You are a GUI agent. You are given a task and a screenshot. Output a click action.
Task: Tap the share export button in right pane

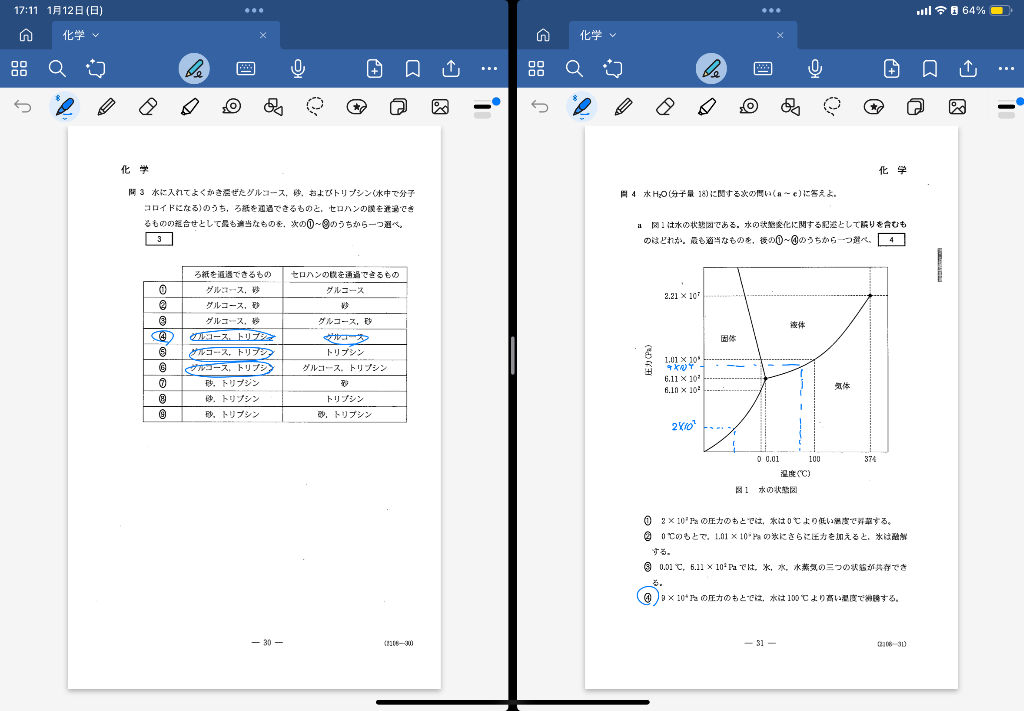click(968, 68)
